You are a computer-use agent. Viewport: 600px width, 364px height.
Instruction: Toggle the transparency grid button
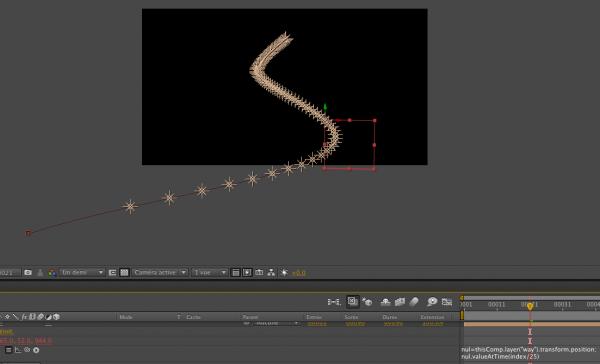click(x=124, y=273)
